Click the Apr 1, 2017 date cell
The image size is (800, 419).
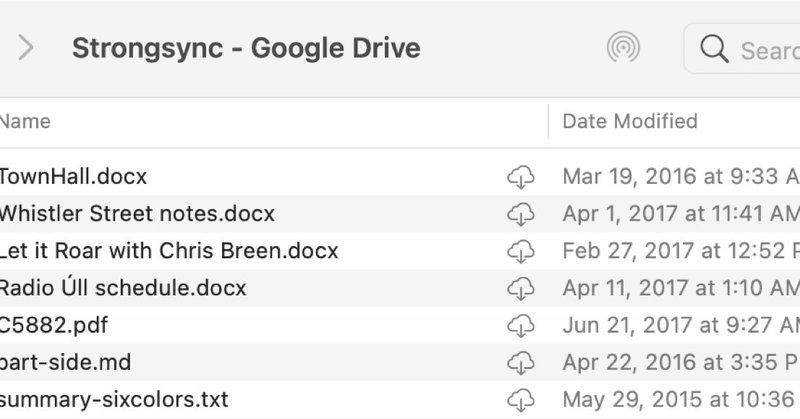[681, 214]
